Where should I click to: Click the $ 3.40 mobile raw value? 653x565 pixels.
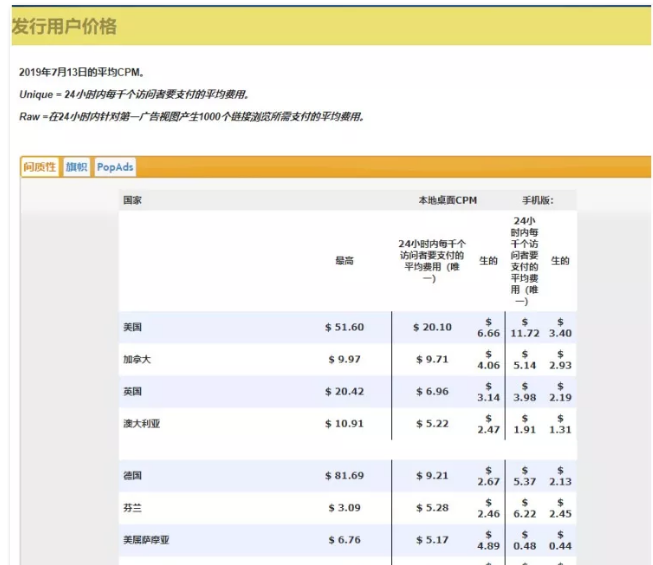pos(560,328)
